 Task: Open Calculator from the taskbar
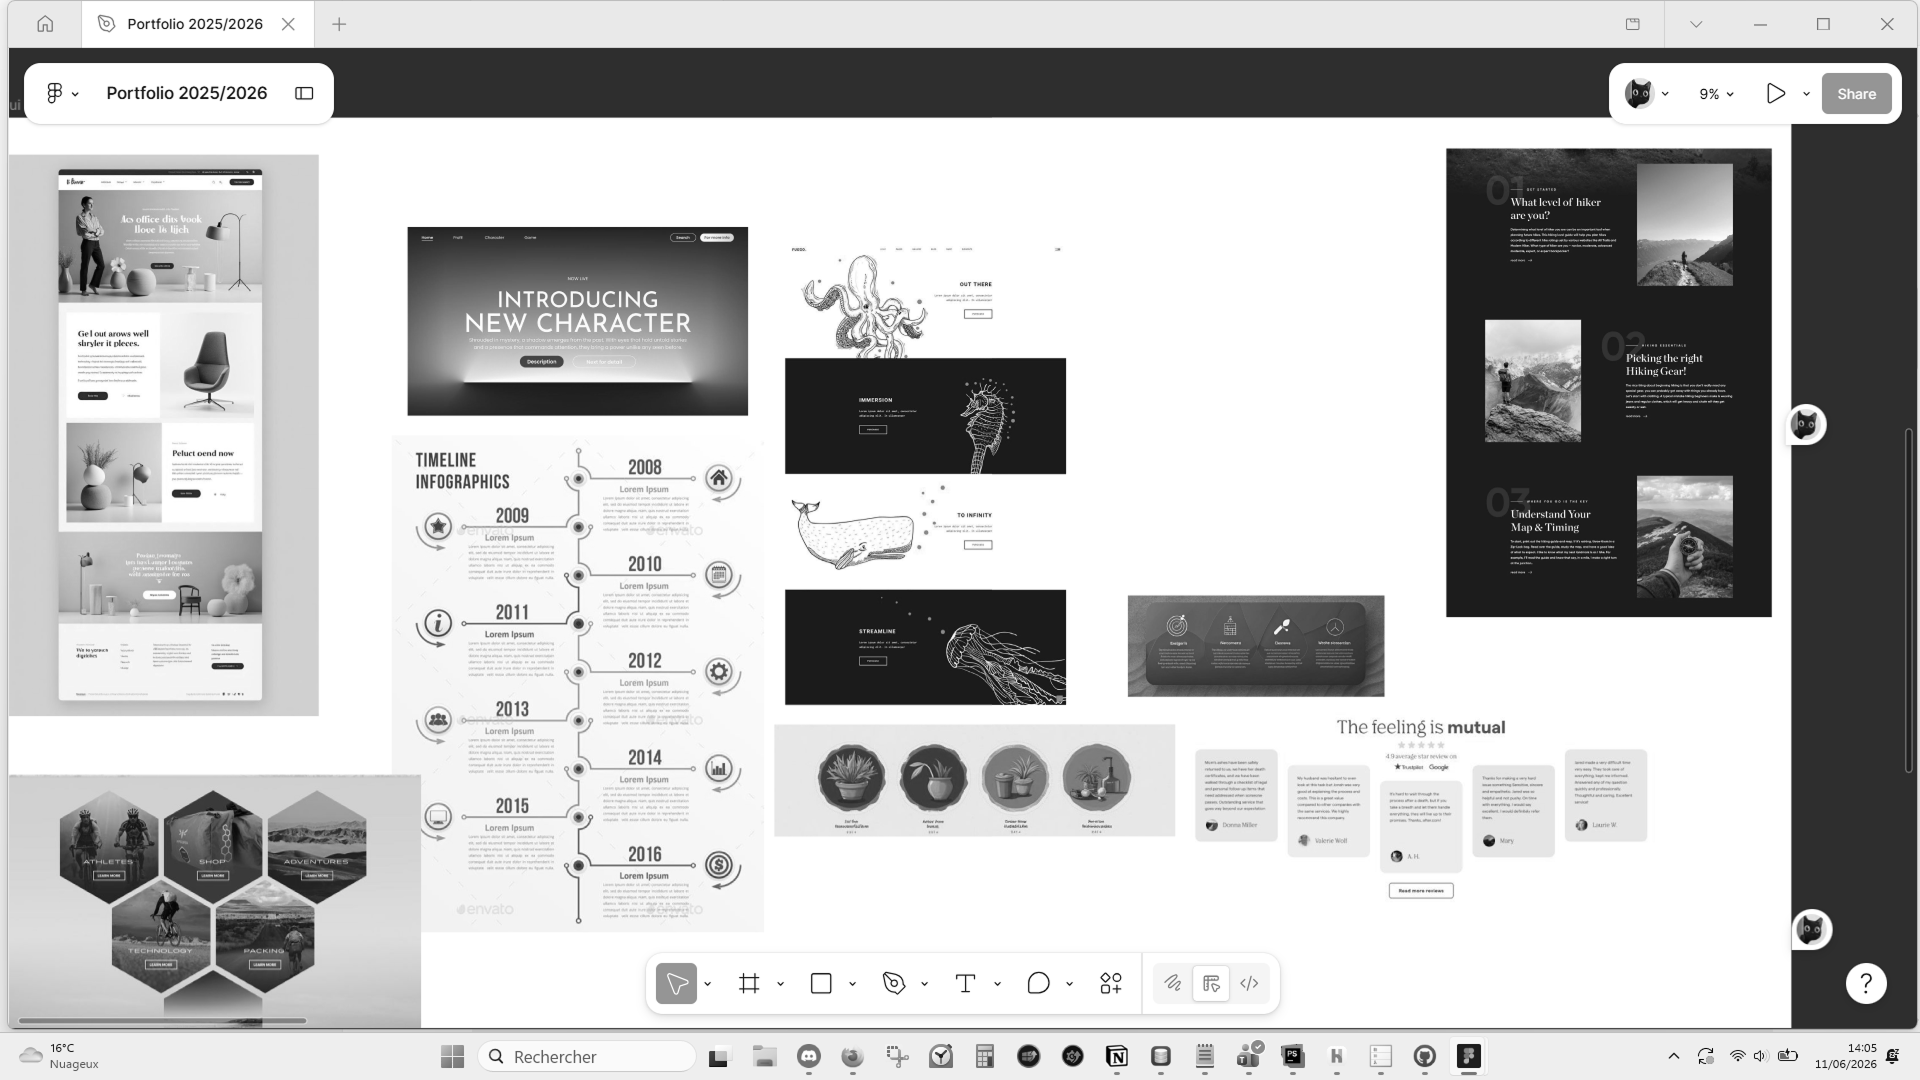coord(985,1056)
